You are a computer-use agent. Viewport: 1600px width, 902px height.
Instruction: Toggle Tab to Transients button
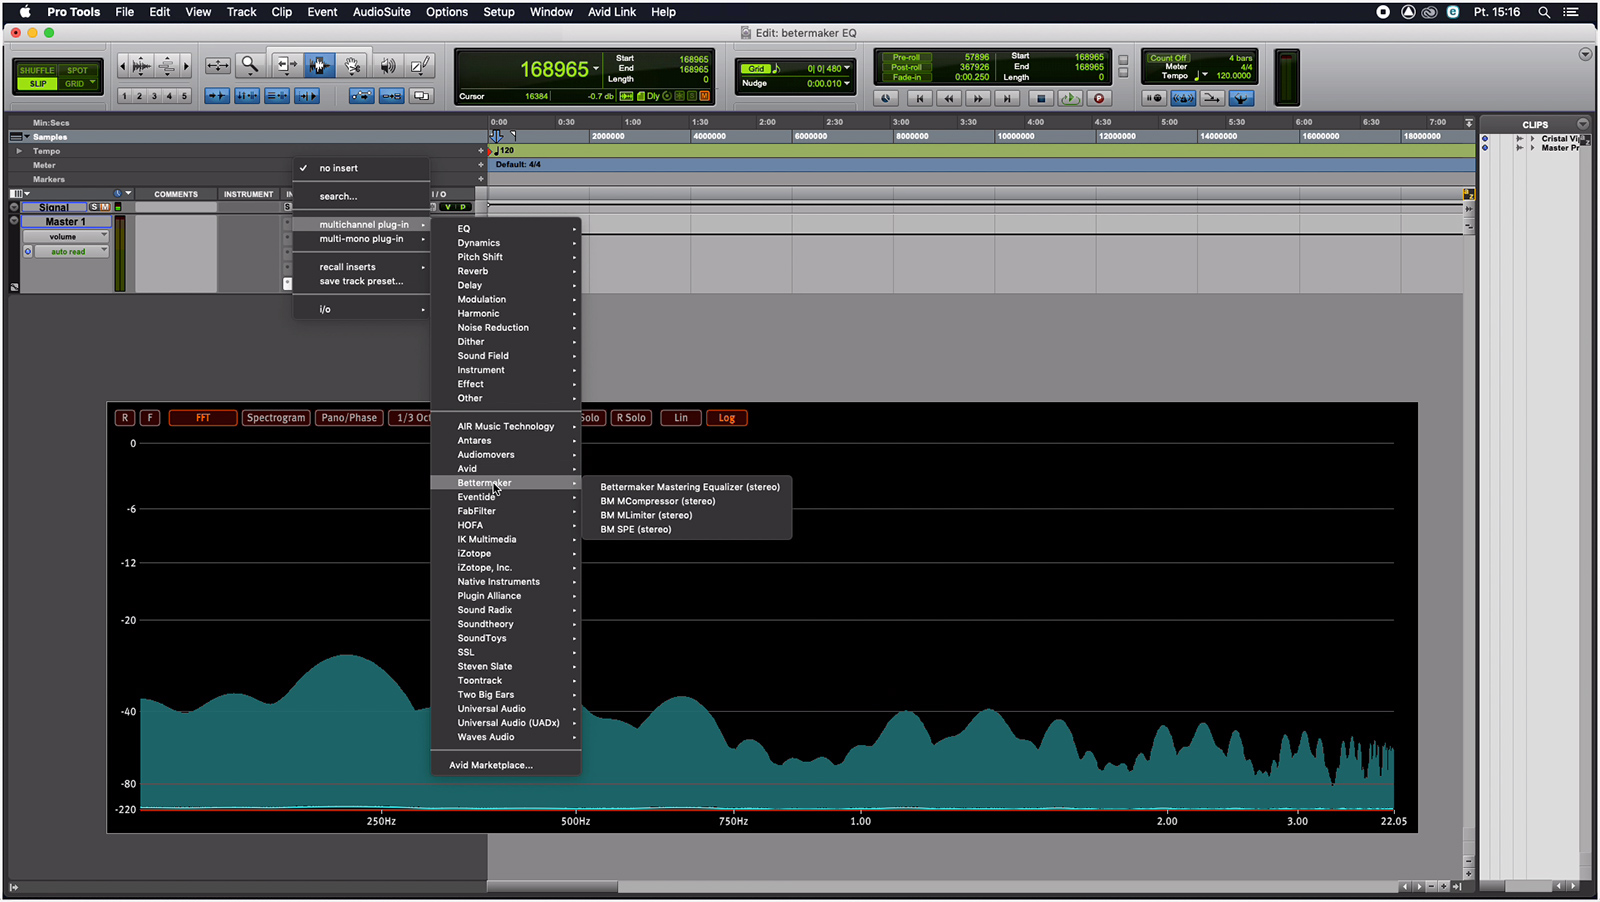coord(217,96)
